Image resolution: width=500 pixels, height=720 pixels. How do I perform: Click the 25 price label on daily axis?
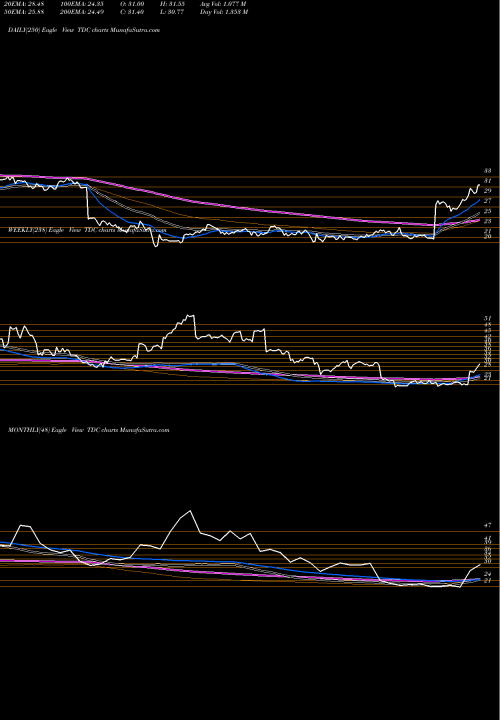tap(488, 212)
